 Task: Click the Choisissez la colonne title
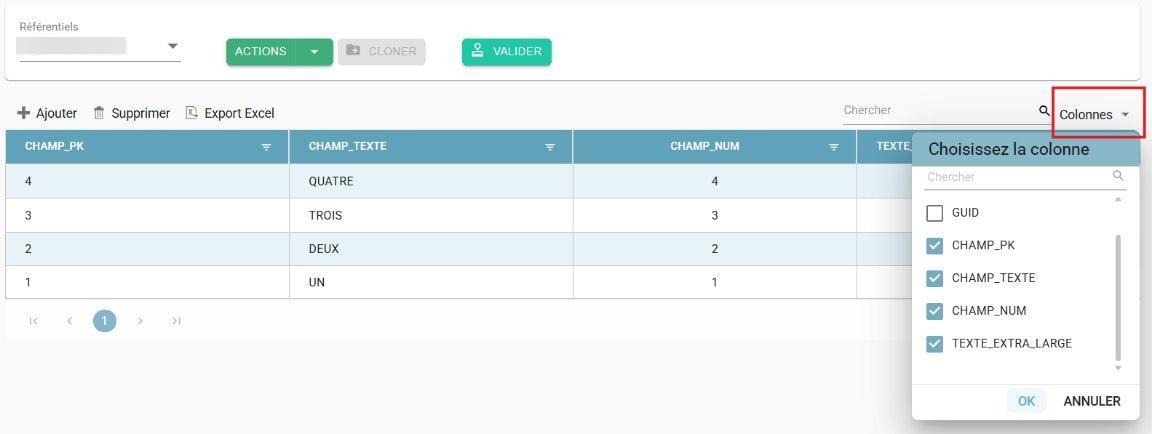(1008, 149)
